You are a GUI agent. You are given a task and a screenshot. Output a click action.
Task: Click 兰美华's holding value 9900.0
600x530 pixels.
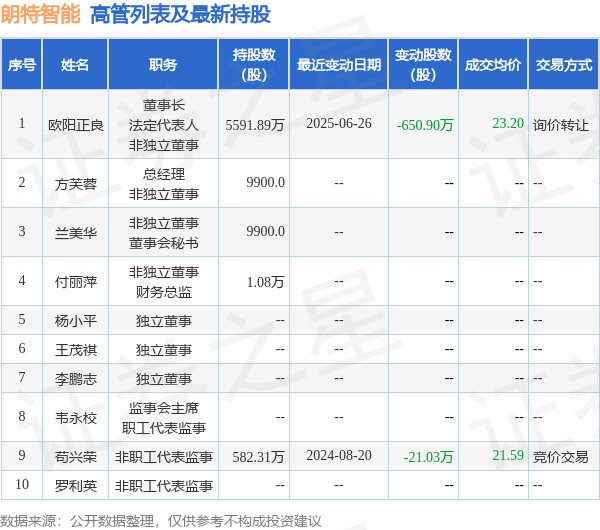pyautogui.click(x=266, y=232)
